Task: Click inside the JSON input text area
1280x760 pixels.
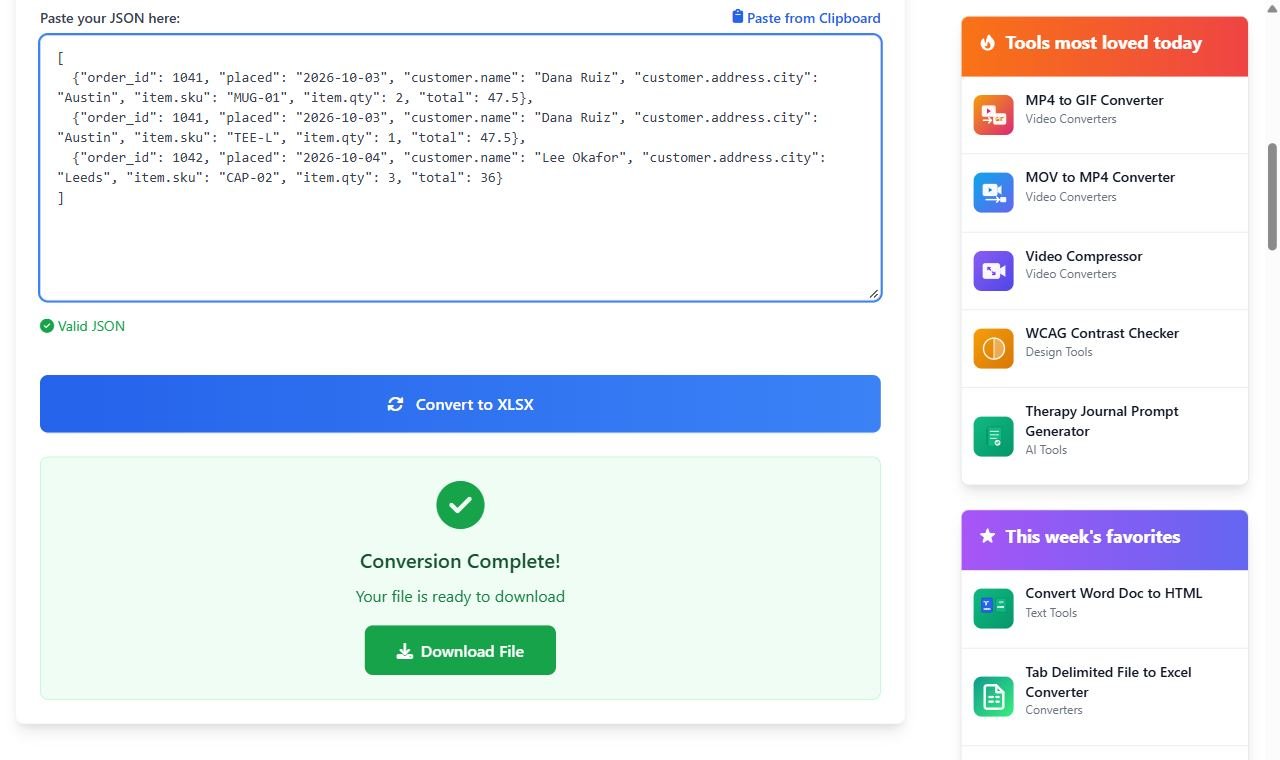Action: 460,168
